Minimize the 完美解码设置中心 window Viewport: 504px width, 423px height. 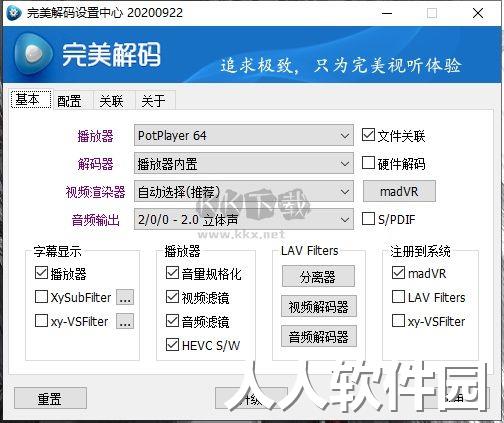point(387,13)
